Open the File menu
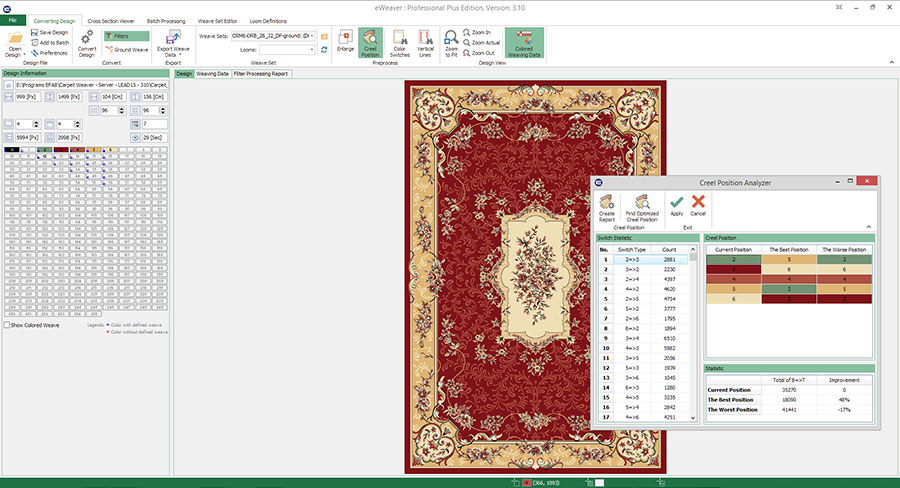The width and height of the screenshot is (900, 488). pos(13,20)
